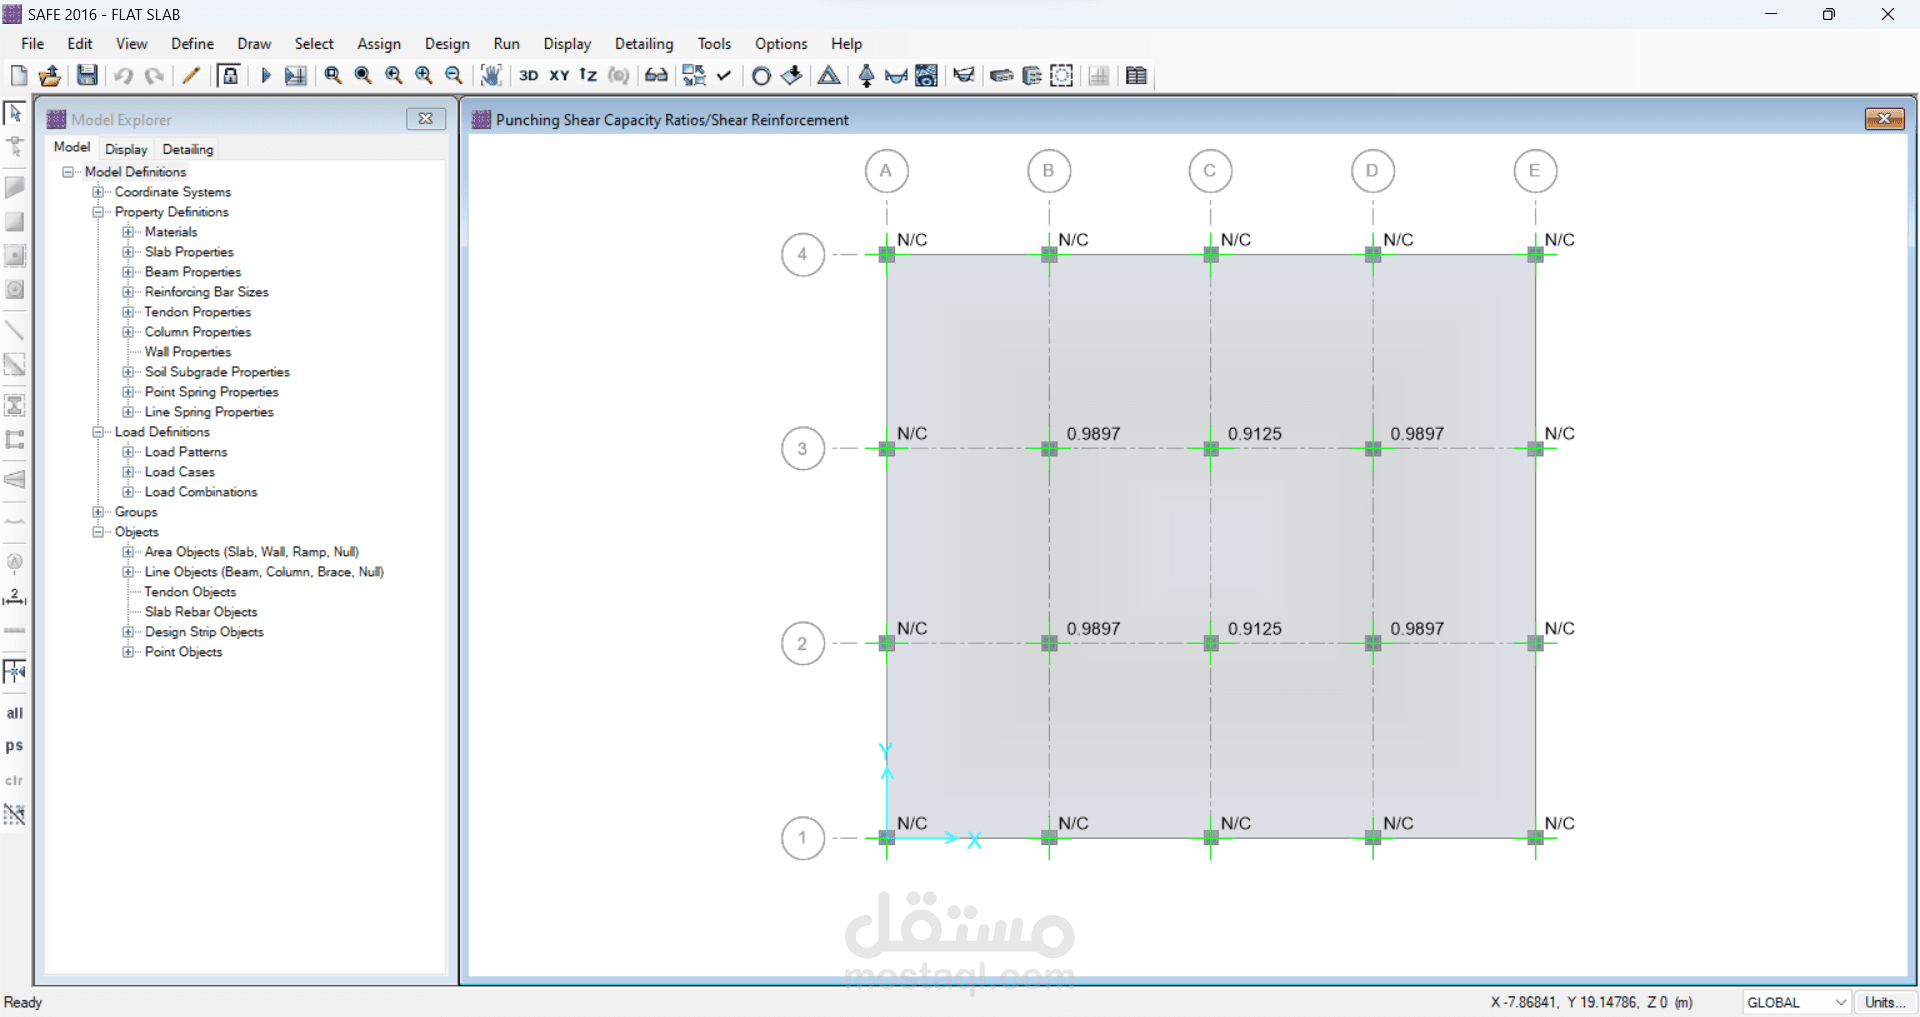
Task: Close the Punching Shear Capacity Ratios window
Action: (1884, 119)
